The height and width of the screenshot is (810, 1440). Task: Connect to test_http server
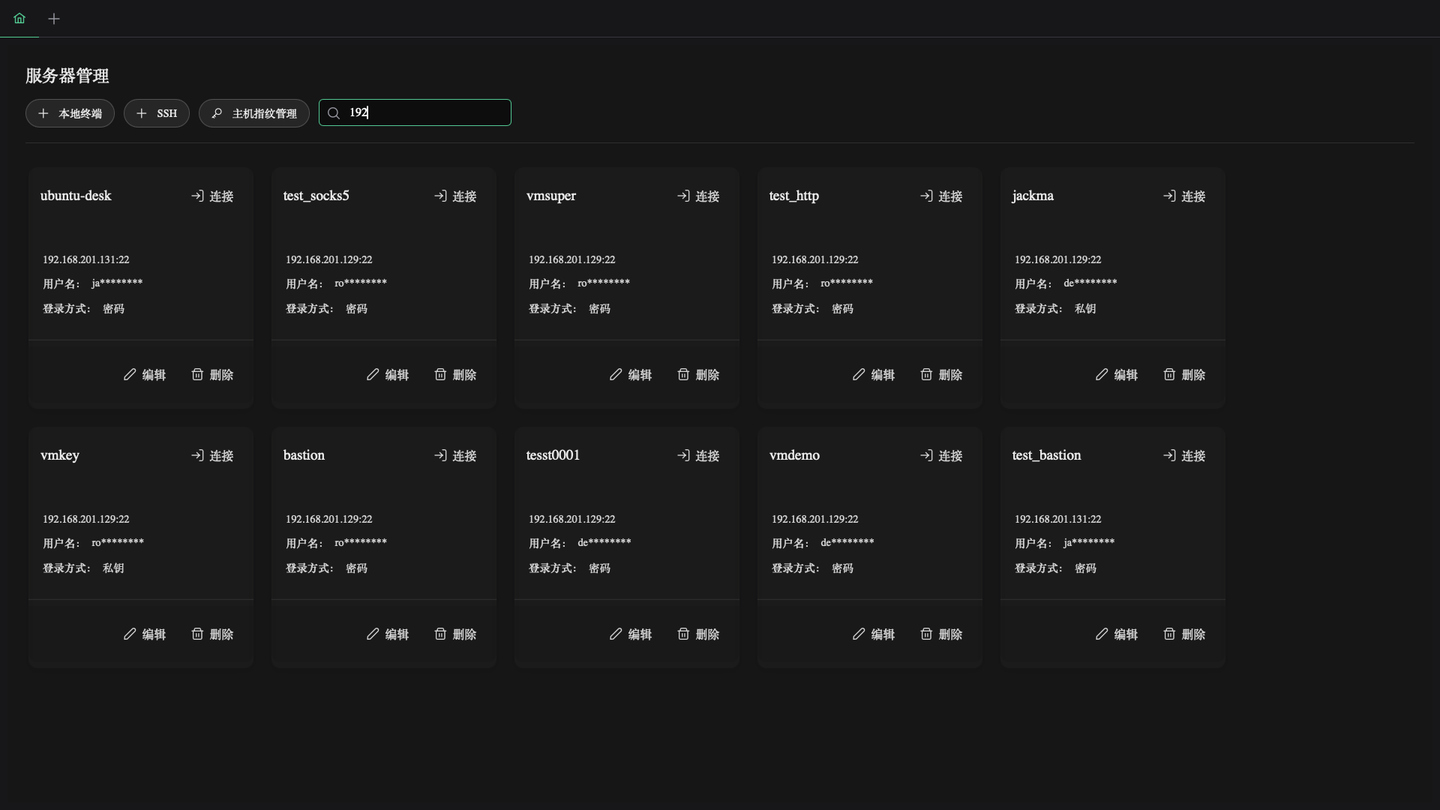(x=941, y=196)
